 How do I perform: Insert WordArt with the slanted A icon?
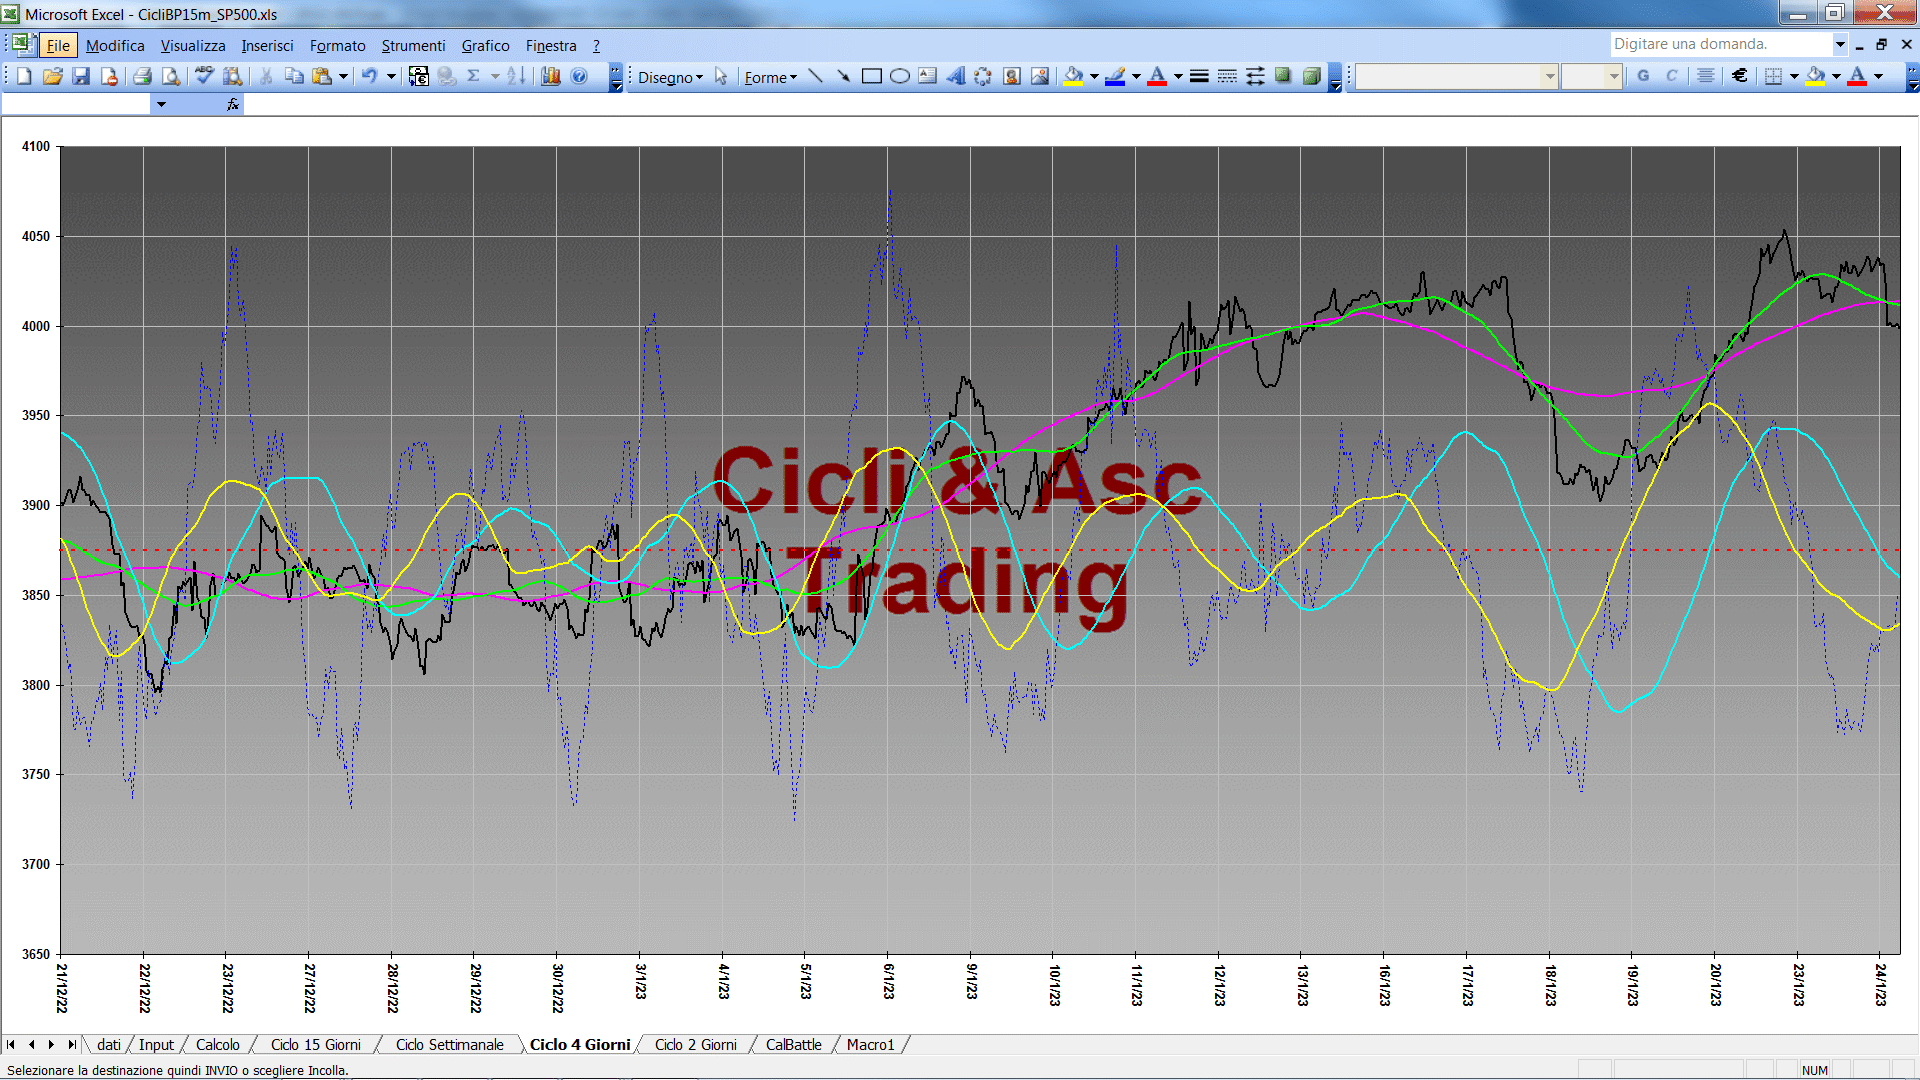coord(956,76)
